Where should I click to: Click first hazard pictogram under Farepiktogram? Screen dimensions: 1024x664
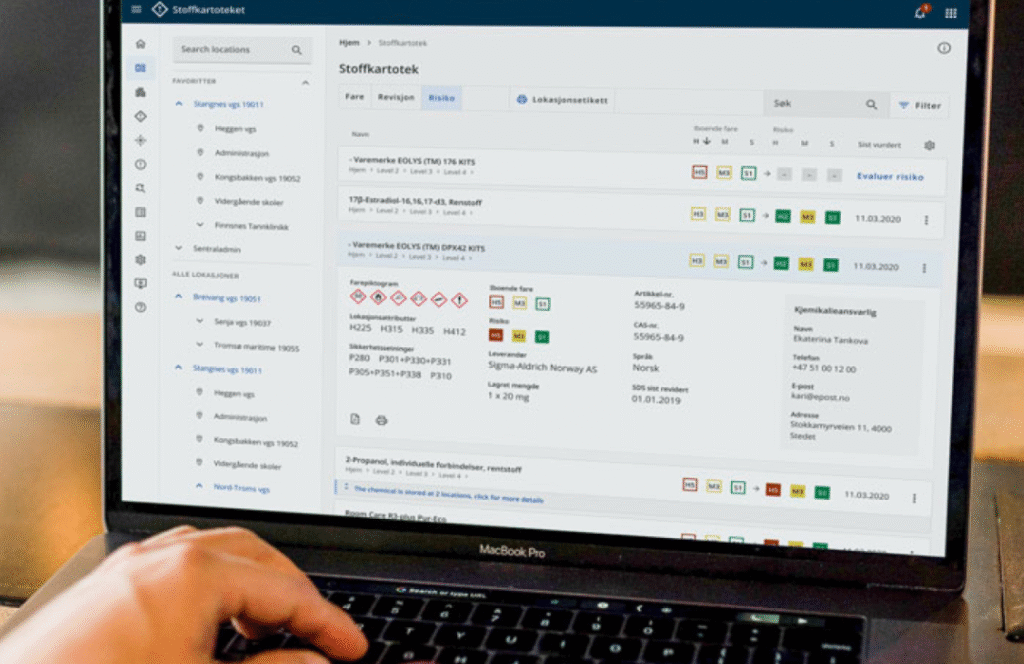point(358,296)
